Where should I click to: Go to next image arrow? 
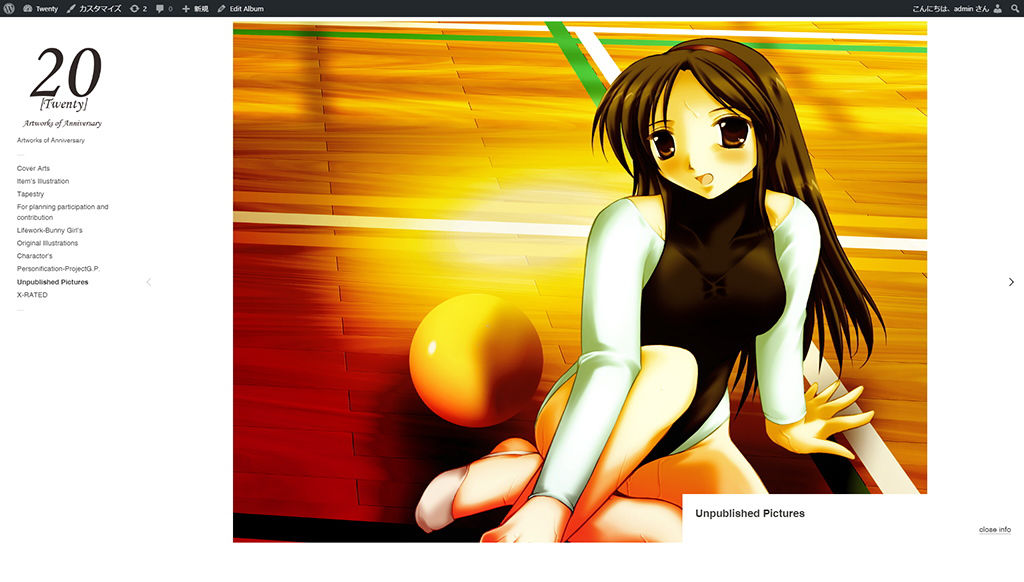(x=1011, y=282)
